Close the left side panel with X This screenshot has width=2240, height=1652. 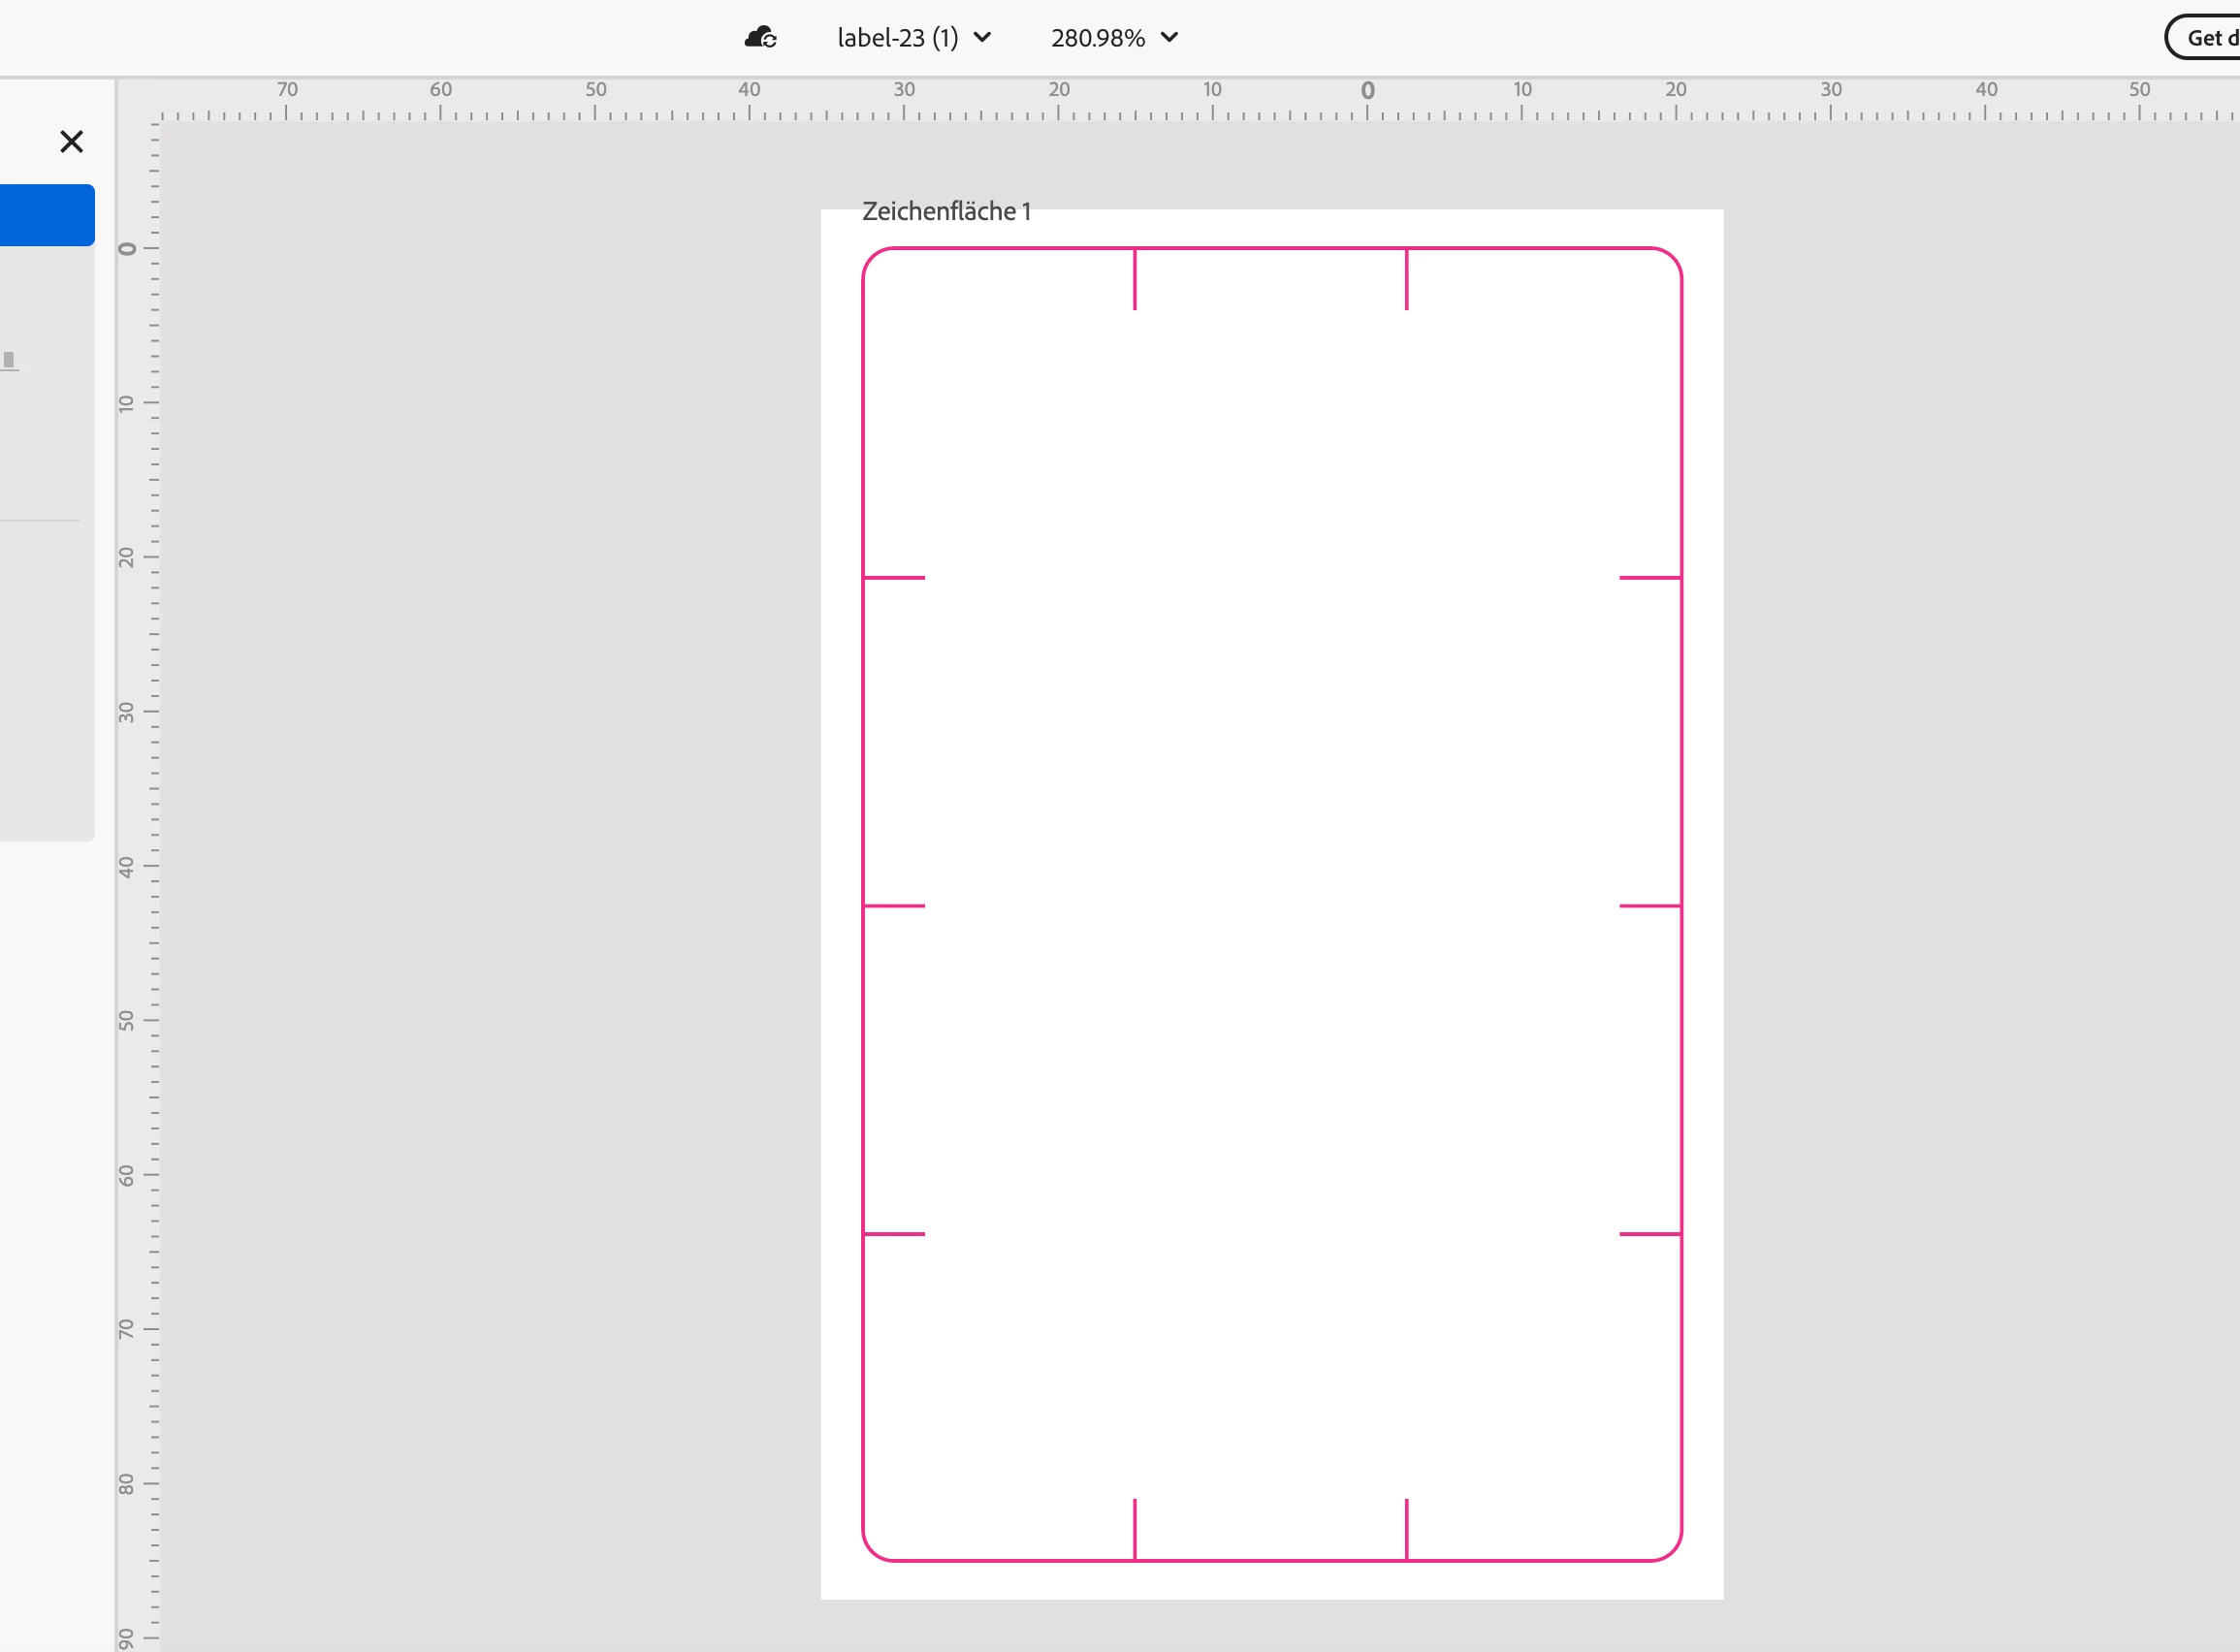[x=71, y=142]
